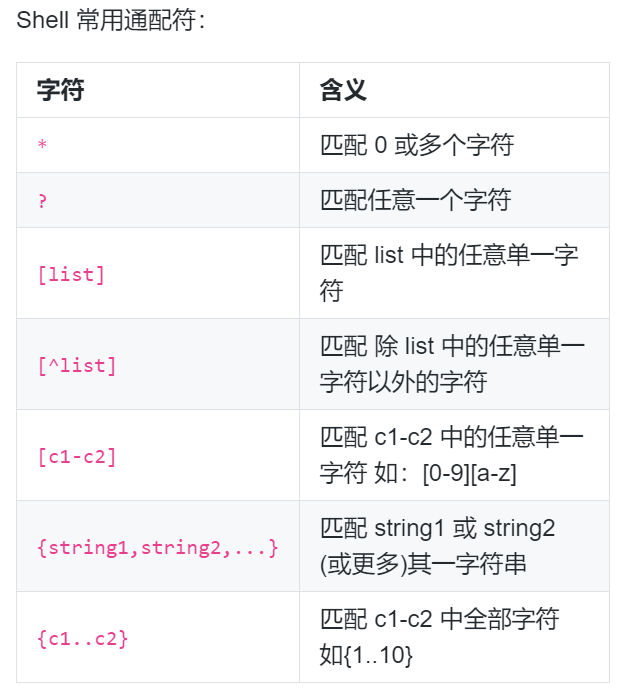The width and height of the screenshot is (622, 700).
Task: Click the 含义 column header
Action: [343, 90]
